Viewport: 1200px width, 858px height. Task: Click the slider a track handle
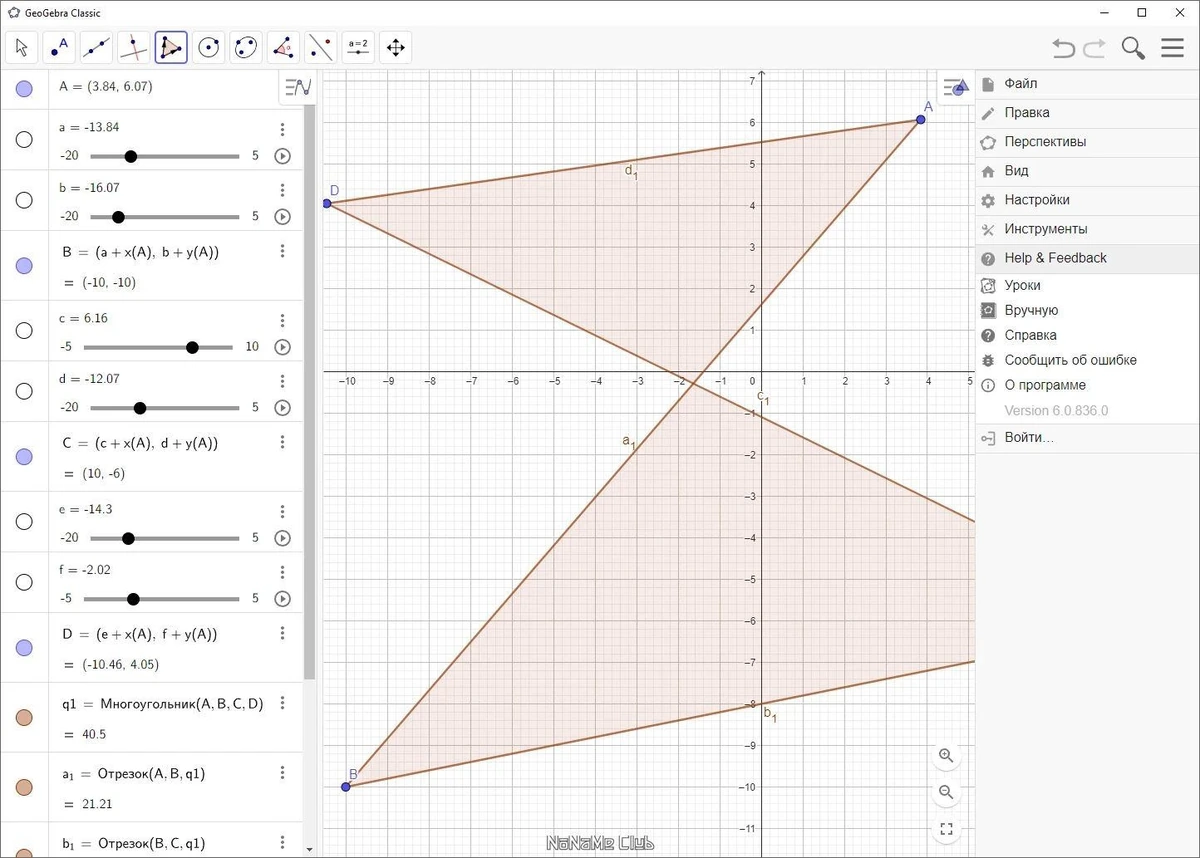pyautogui.click(x=130, y=156)
